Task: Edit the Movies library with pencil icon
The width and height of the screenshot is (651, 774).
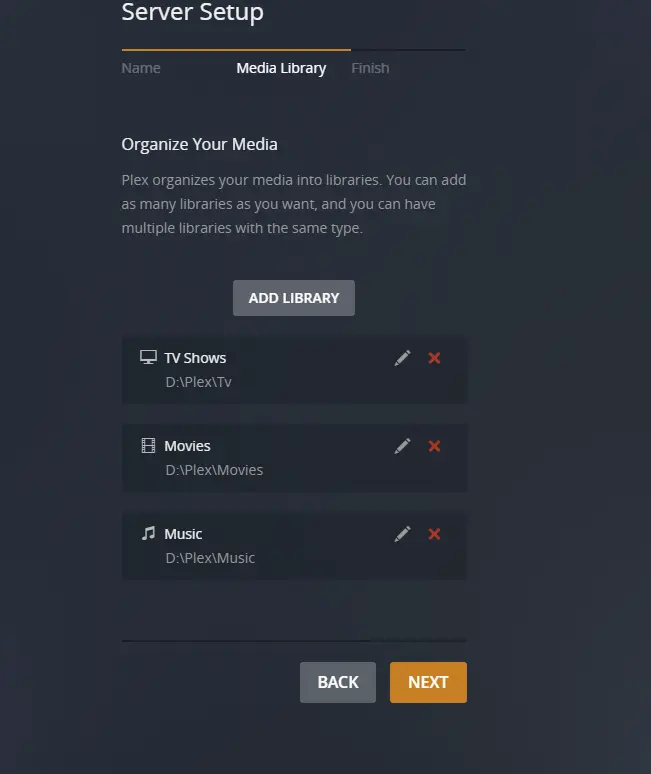Action: (402, 446)
